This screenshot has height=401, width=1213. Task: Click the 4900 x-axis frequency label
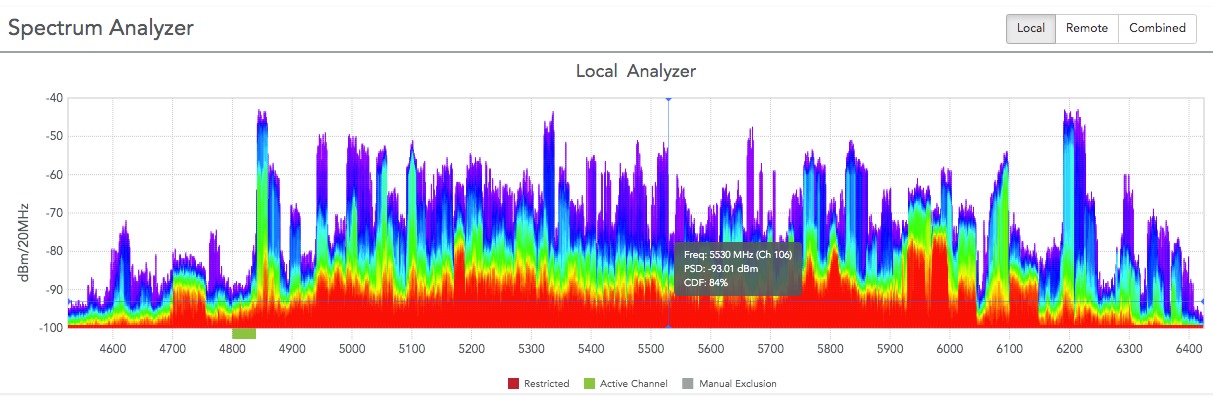[292, 348]
